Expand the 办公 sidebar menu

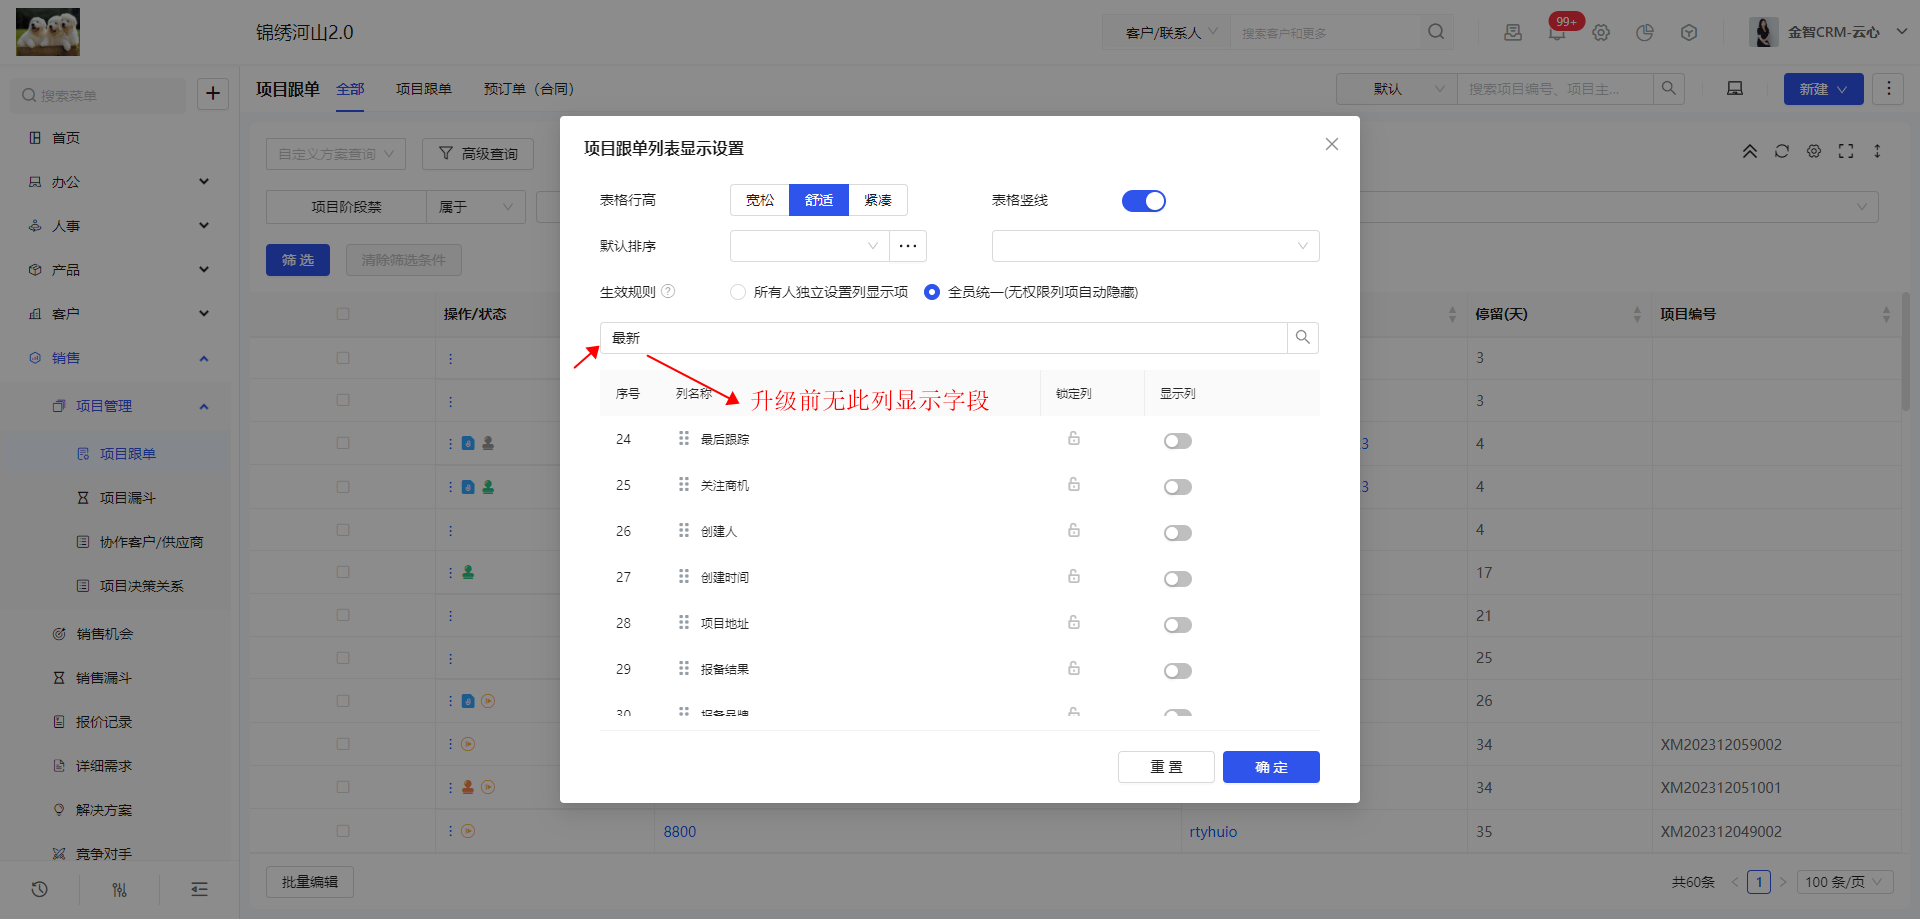pyautogui.click(x=120, y=182)
